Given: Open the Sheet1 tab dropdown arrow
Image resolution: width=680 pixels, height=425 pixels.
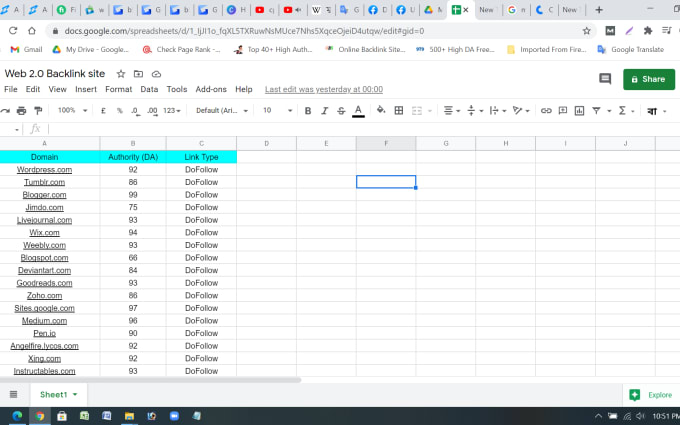Looking at the screenshot, I should pyautogui.click(x=75, y=394).
